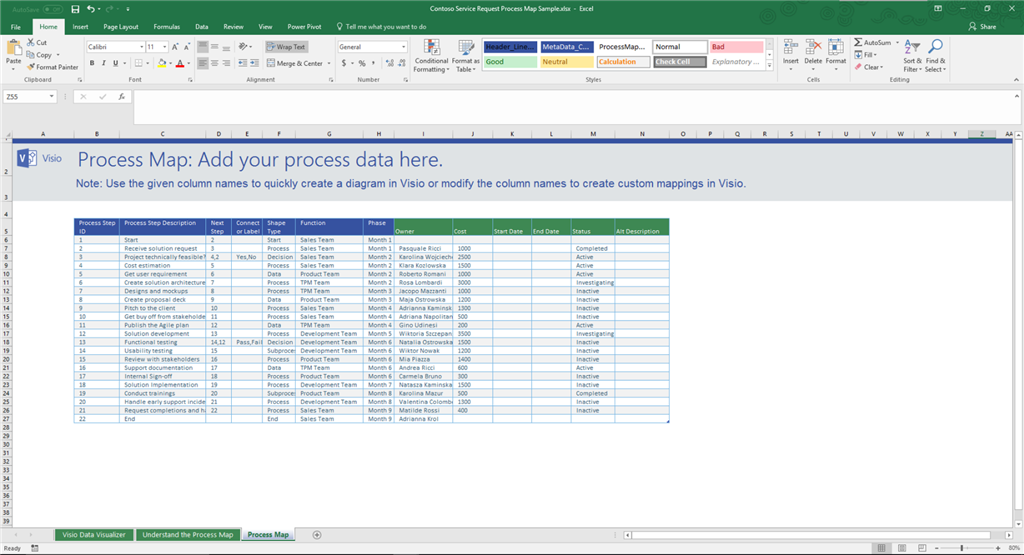
Task: Click the Share button
Action: [x=982, y=27]
